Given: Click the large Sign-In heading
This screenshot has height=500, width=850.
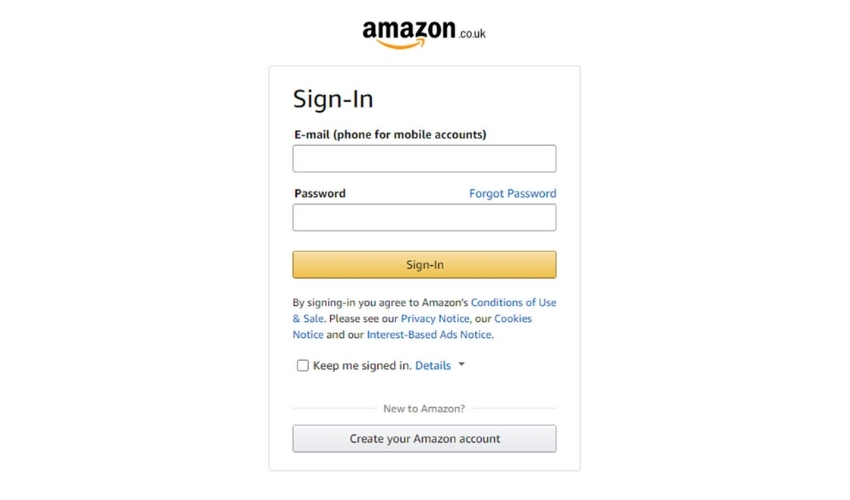Looking at the screenshot, I should (x=333, y=99).
